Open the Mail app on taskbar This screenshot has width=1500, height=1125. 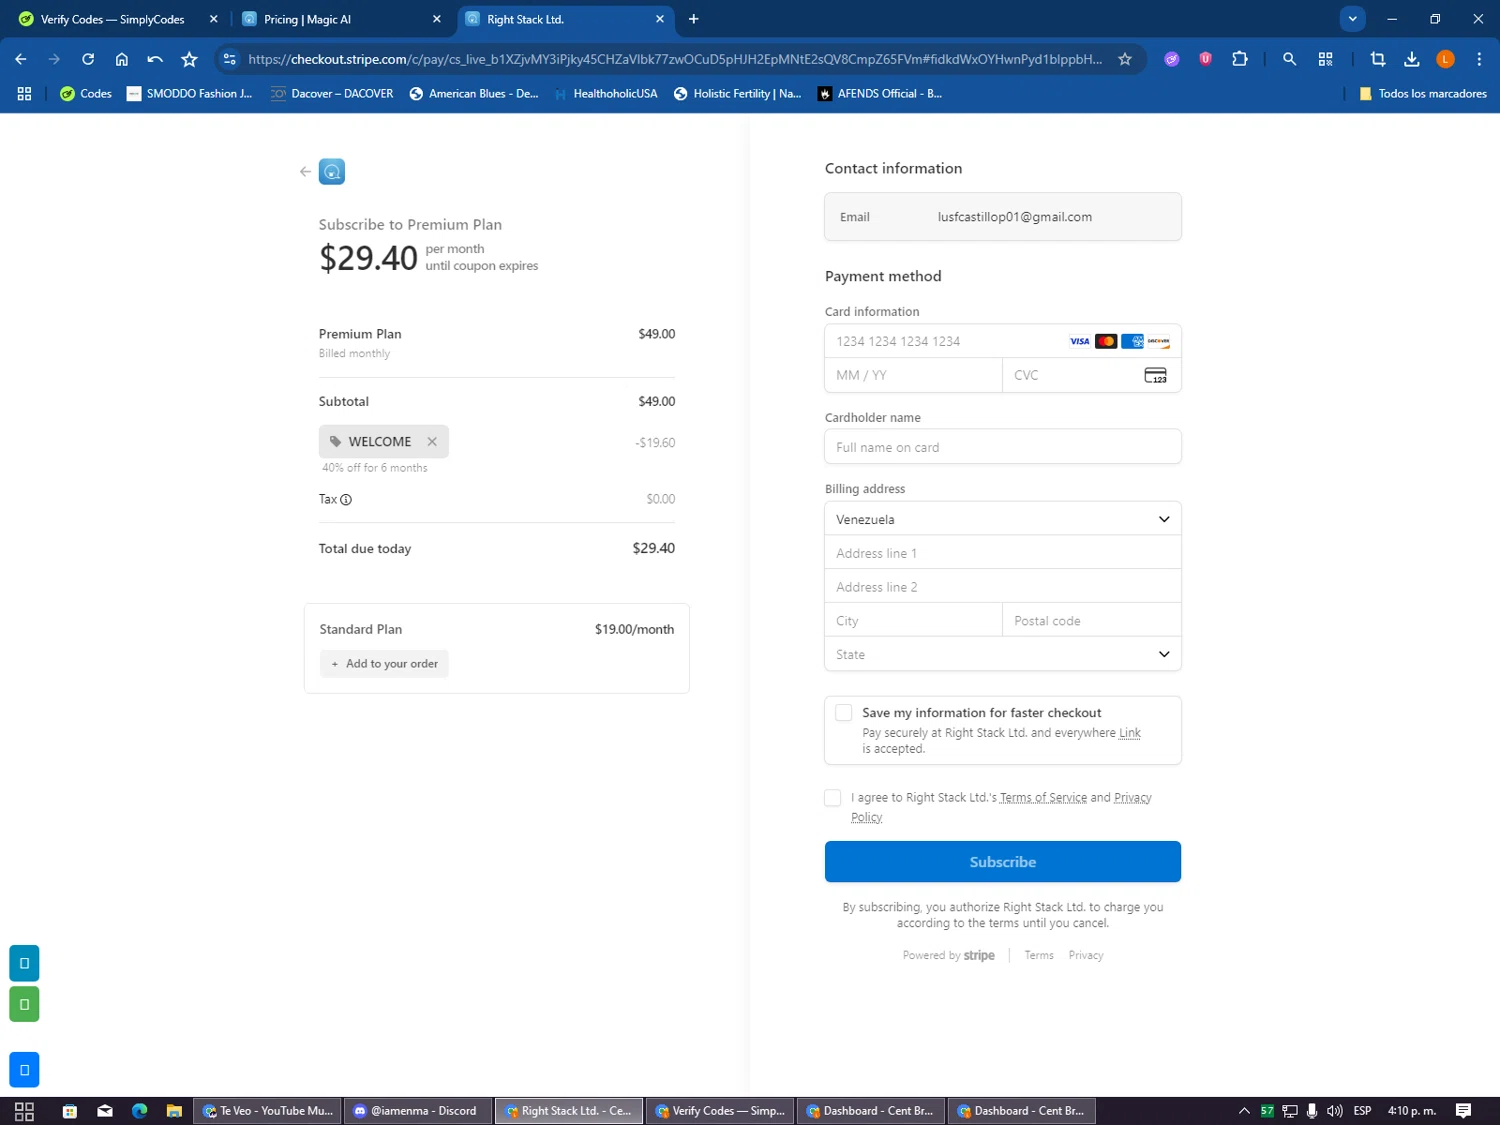coord(105,1111)
